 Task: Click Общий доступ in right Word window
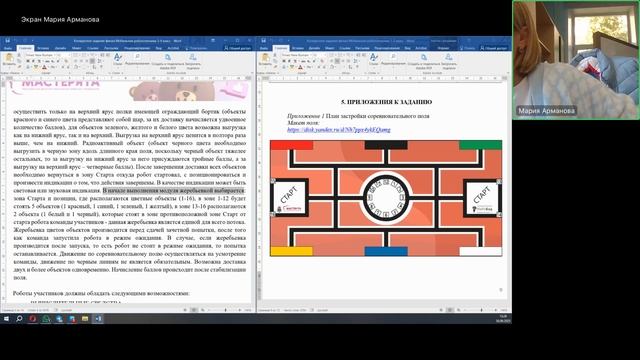click(493, 48)
